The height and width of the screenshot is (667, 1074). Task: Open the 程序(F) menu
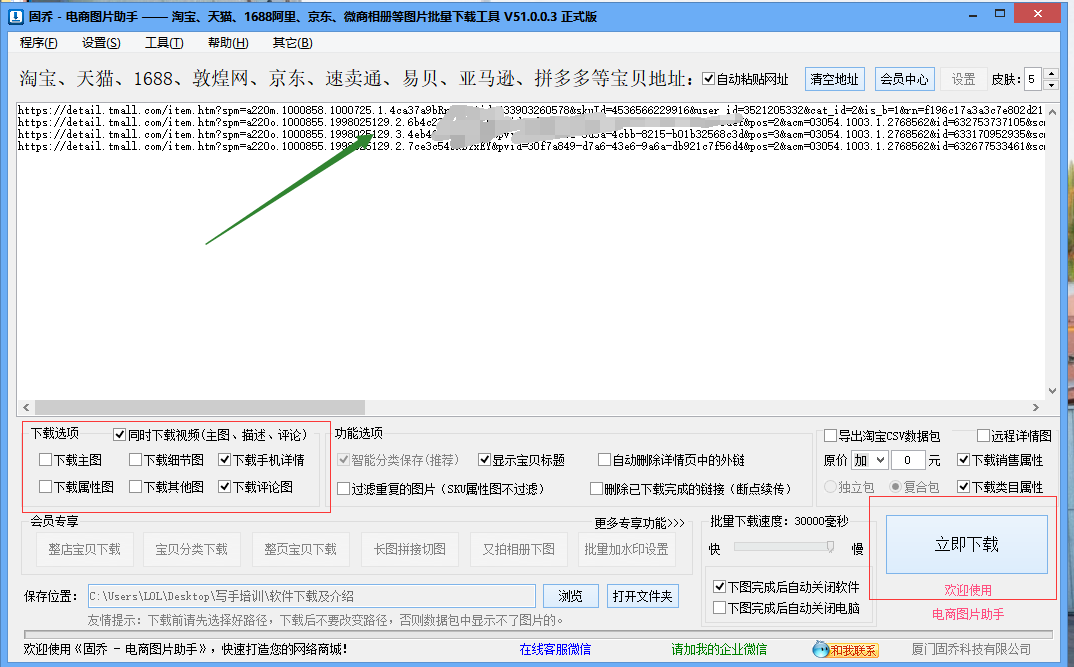(x=38, y=42)
